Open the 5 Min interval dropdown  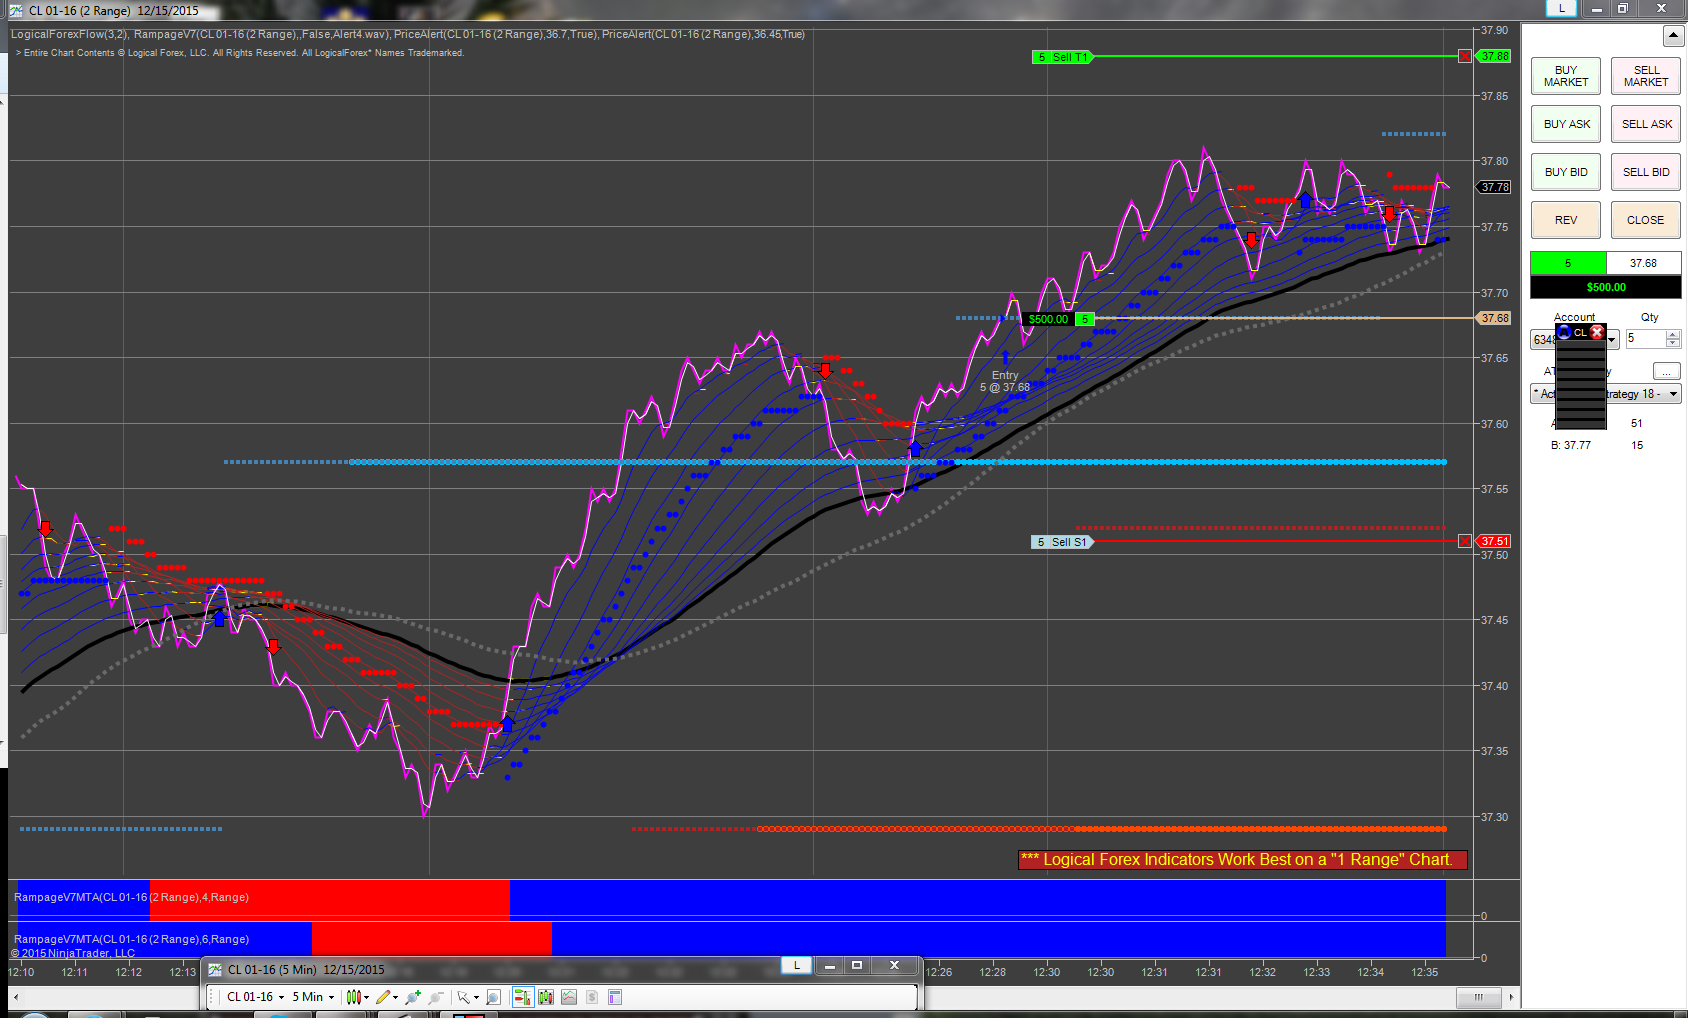point(313,997)
